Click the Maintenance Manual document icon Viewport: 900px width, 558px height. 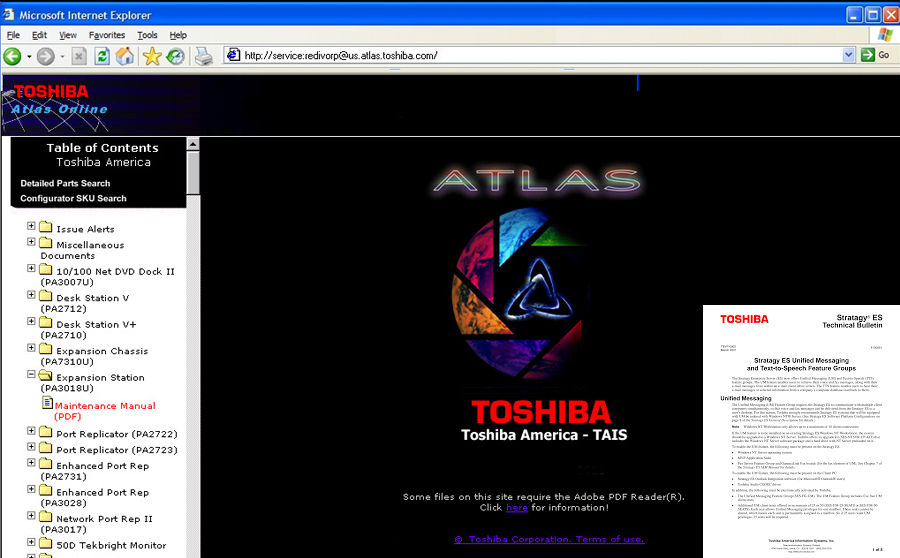tap(47, 403)
